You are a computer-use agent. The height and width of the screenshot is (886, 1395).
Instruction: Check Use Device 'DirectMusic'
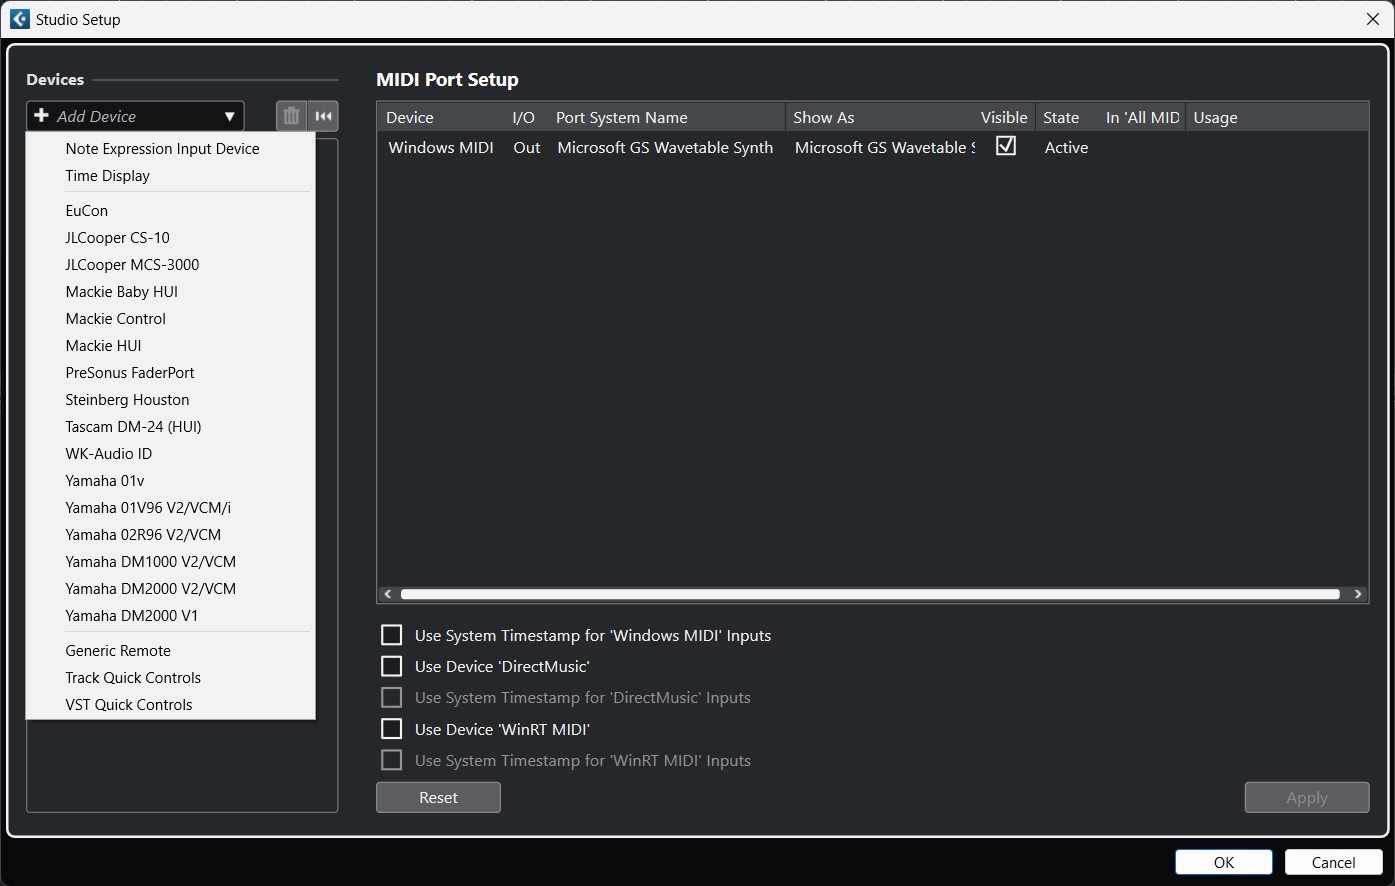tap(391, 665)
